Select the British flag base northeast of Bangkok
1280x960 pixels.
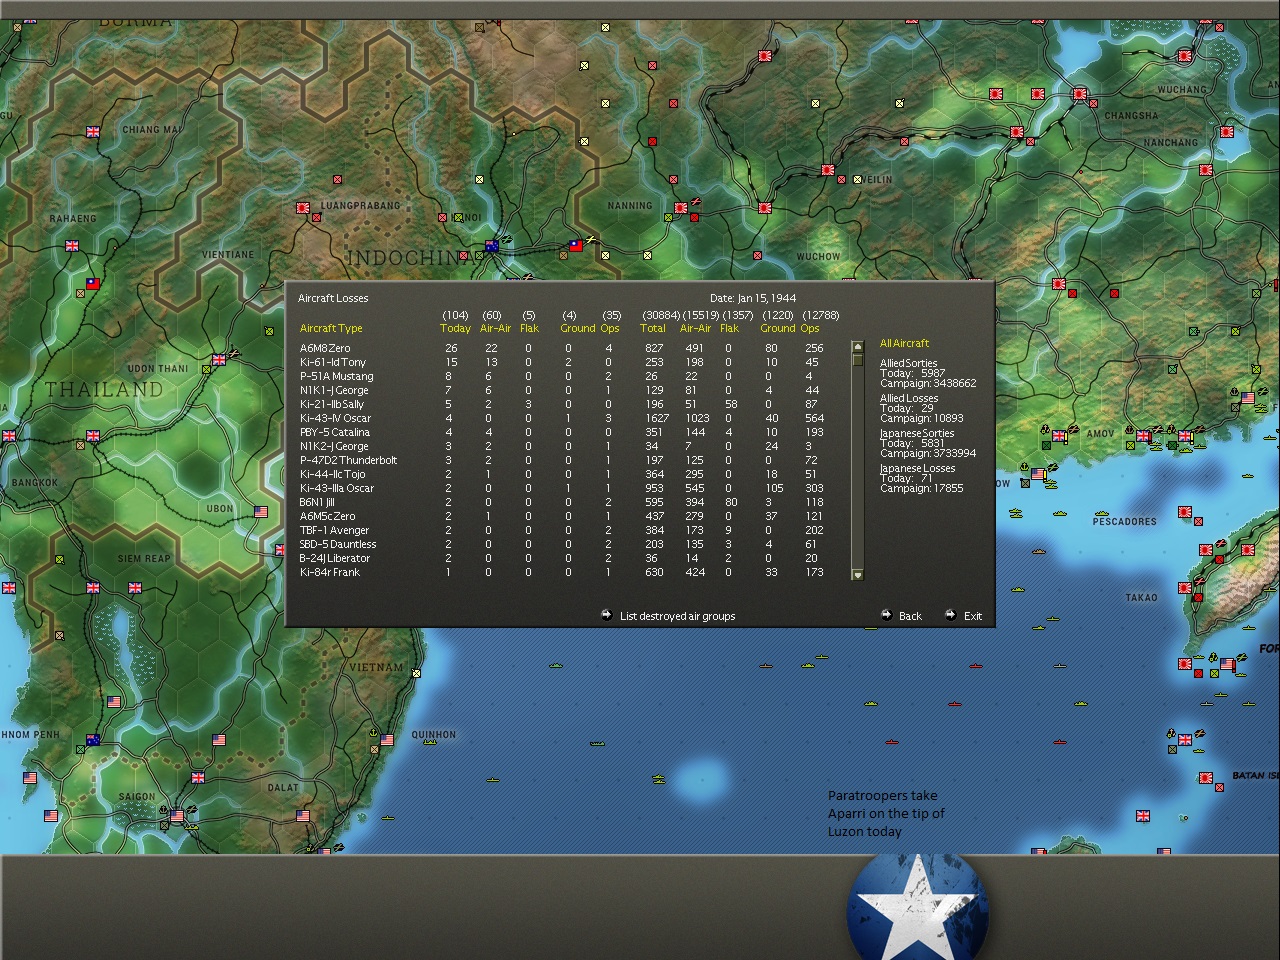[93, 436]
